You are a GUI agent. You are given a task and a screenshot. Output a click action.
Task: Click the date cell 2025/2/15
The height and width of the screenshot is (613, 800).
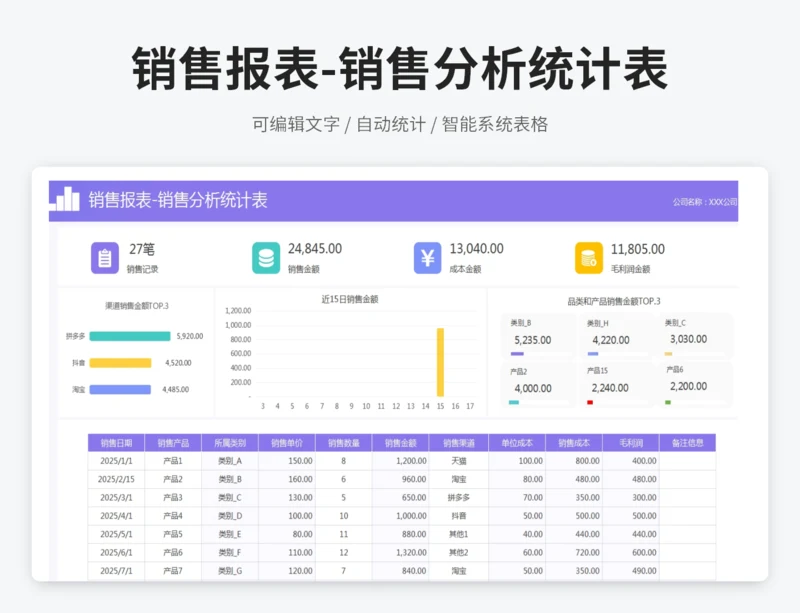(x=116, y=479)
